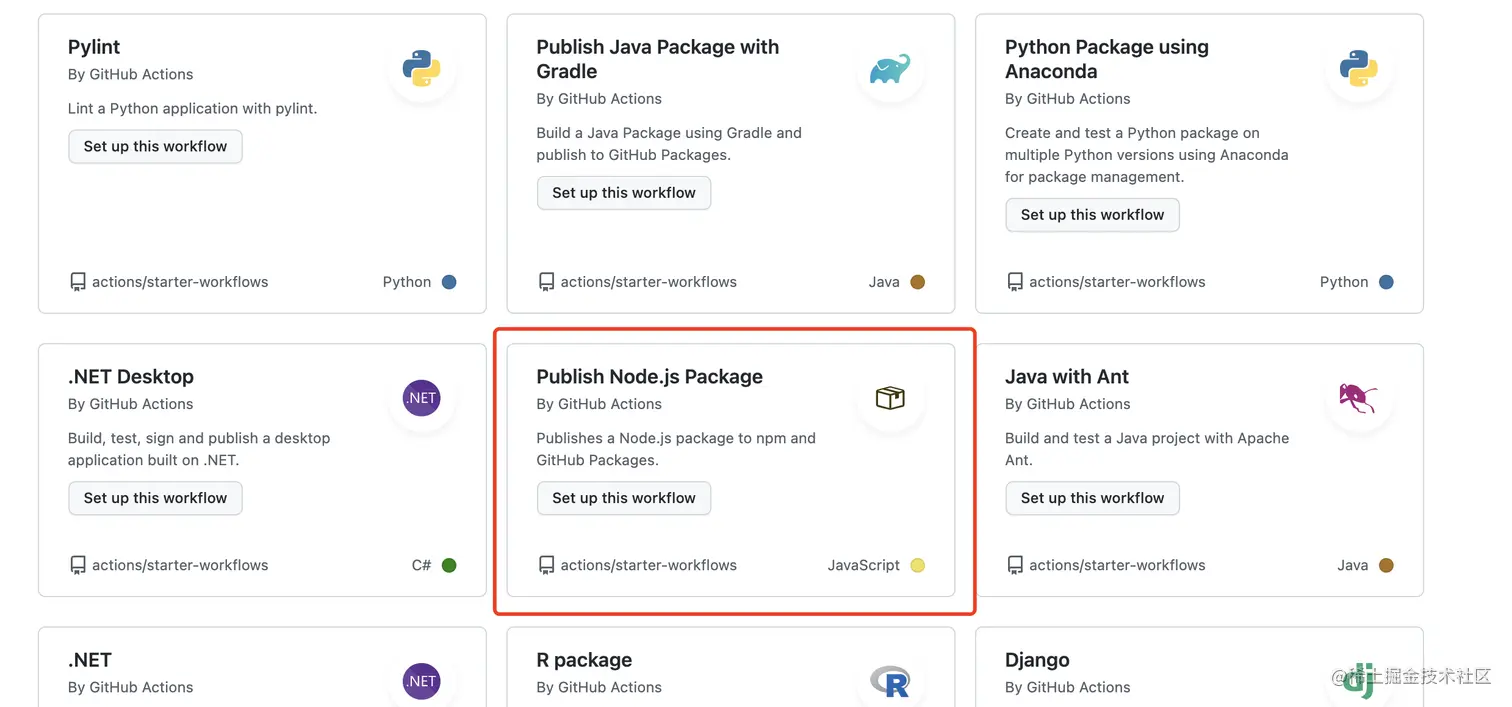Open actions/starter-workflows link on .NET Desktop card

pos(180,565)
